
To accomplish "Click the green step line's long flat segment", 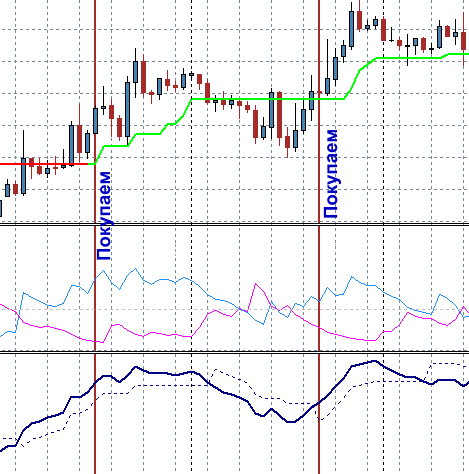I will (x=268, y=99).
